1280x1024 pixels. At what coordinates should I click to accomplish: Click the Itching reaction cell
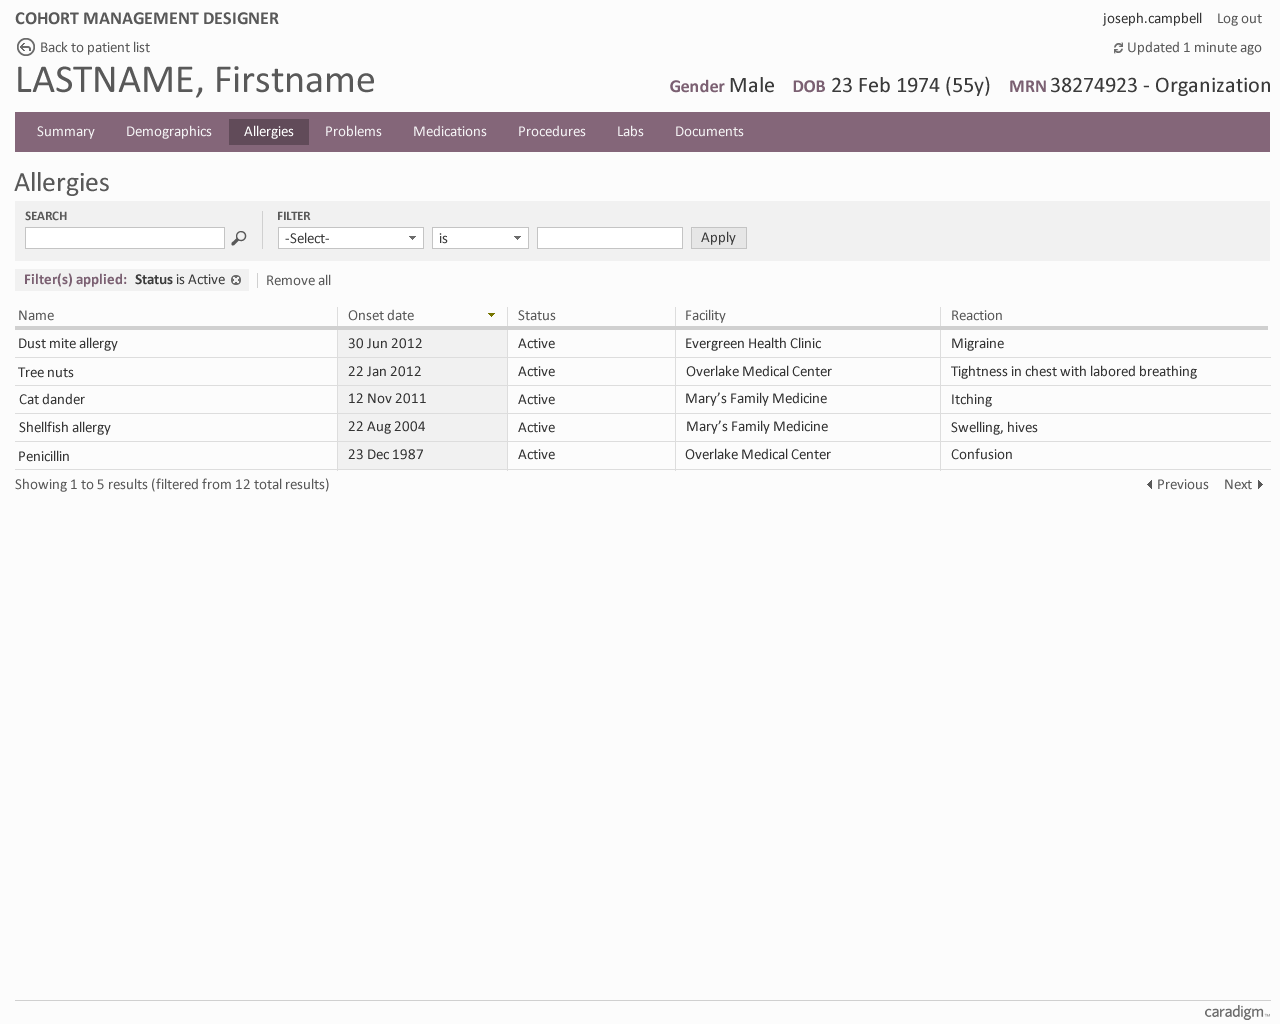point(971,399)
